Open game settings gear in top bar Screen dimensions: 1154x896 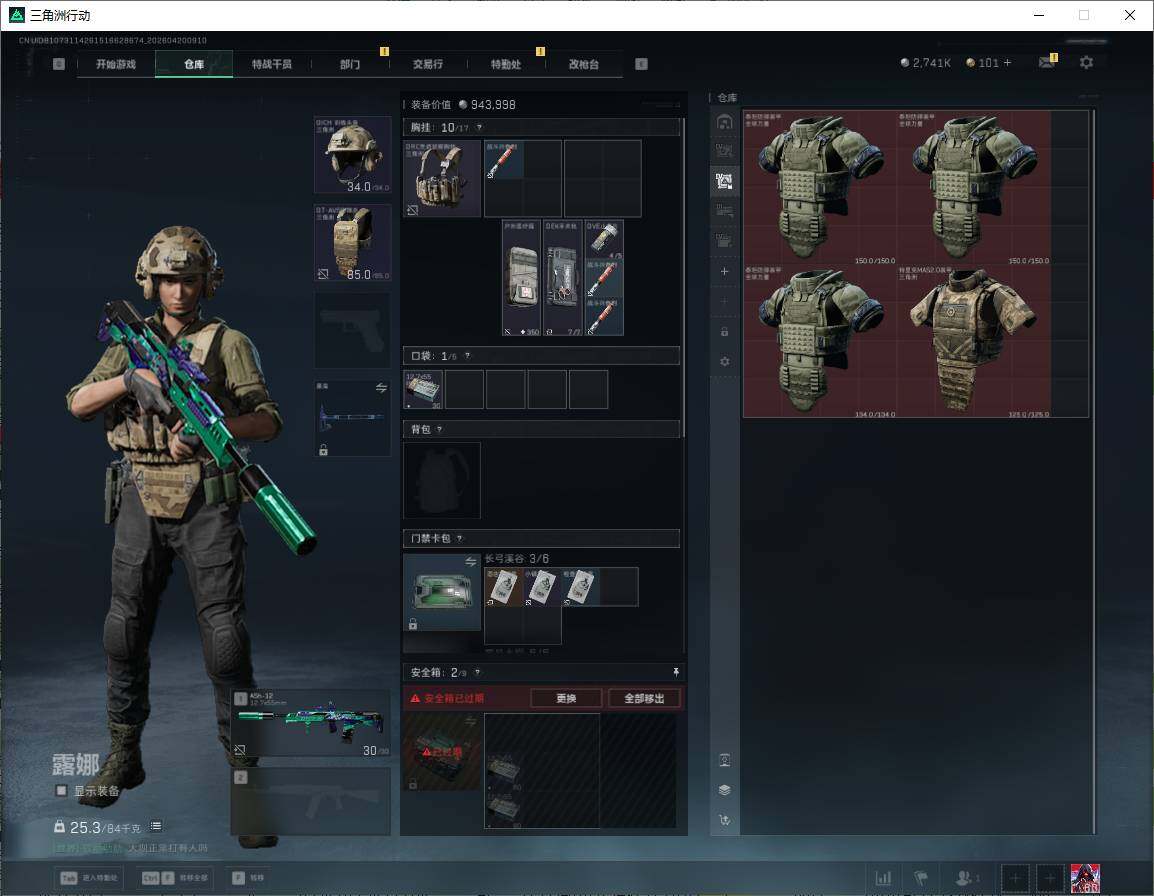[1086, 63]
